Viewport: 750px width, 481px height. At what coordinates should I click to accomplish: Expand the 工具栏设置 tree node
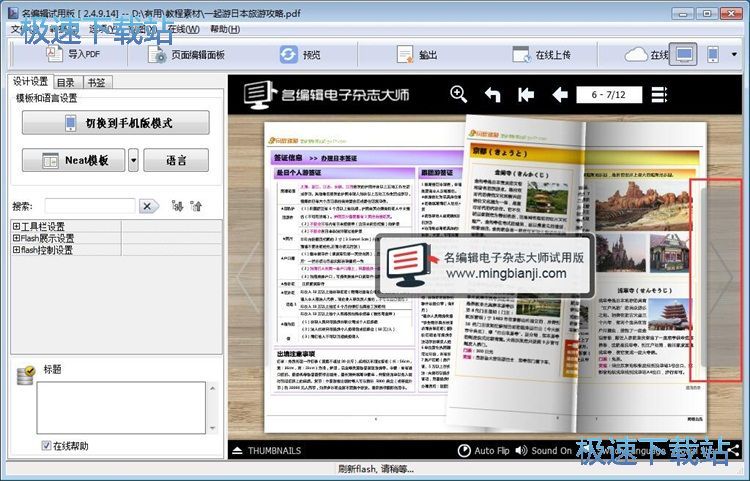(x=16, y=227)
